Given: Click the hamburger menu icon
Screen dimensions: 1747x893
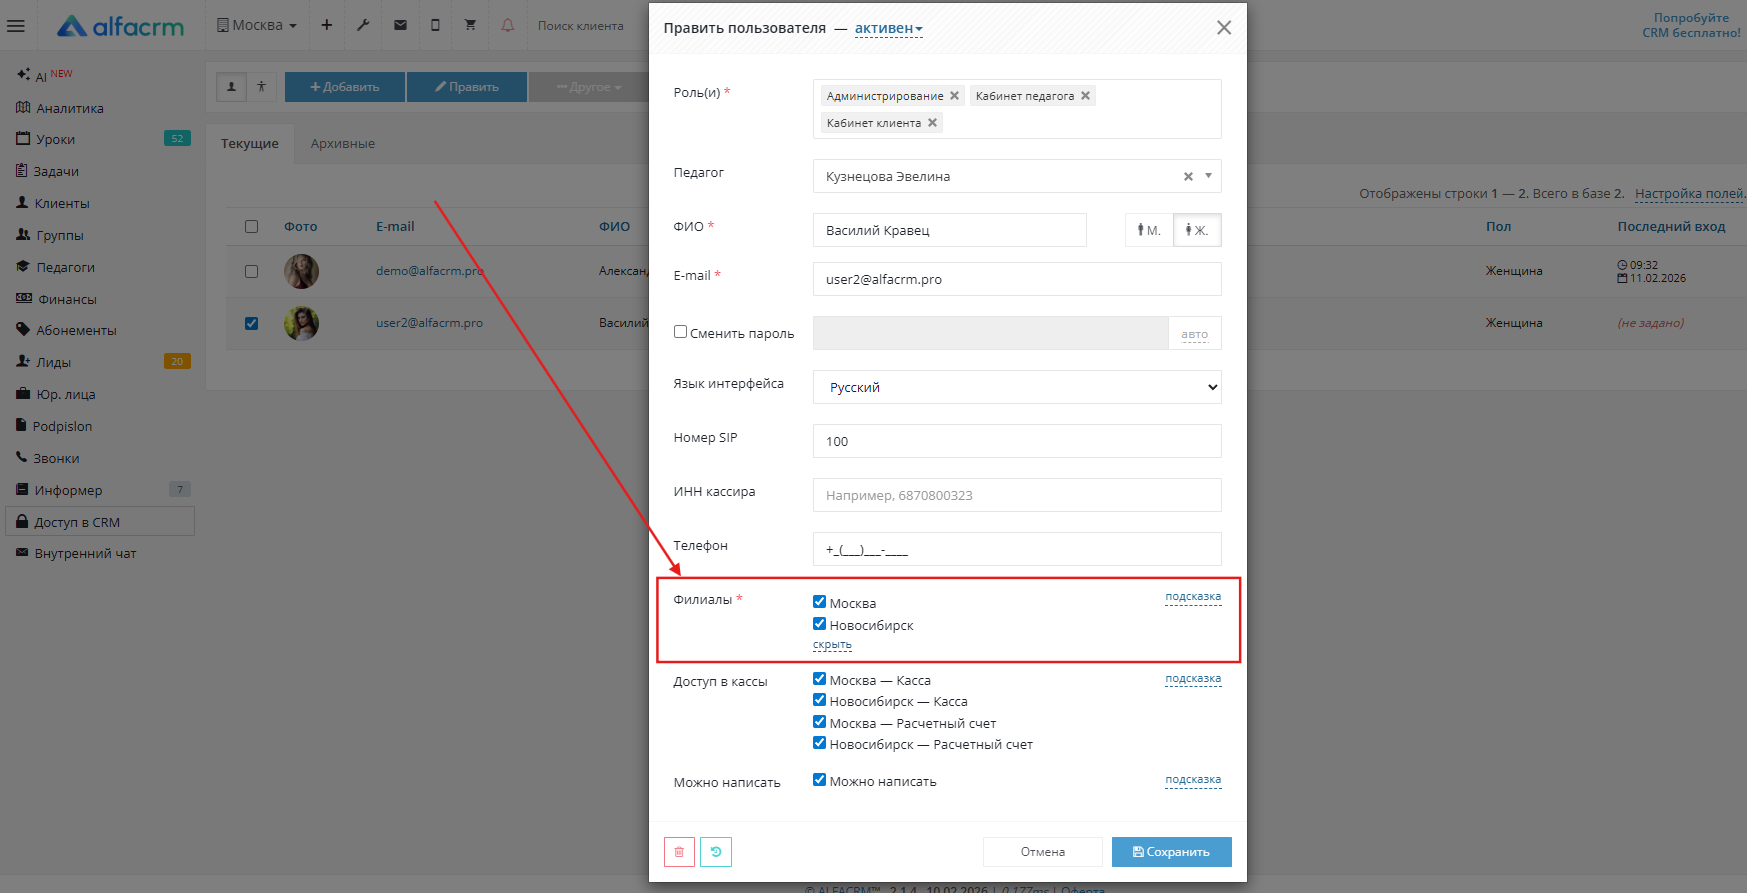Looking at the screenshot, I should pyautogui.click(x=16, y=26).
